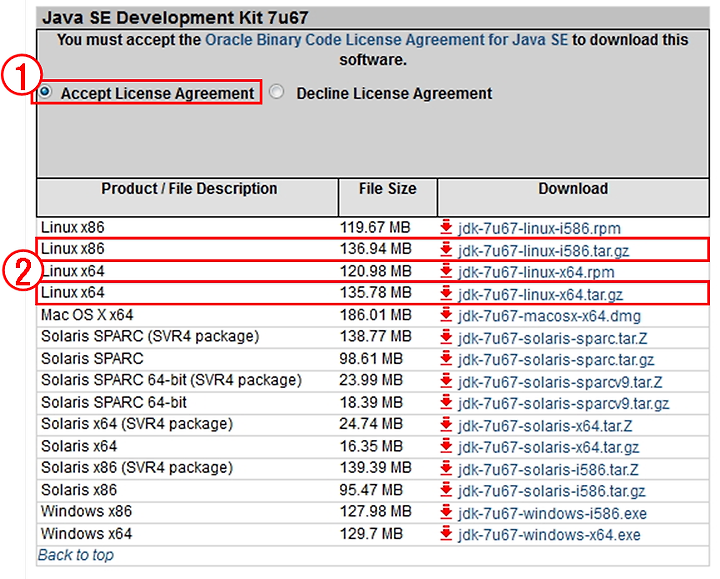This screenshot has height=579, width=720.
Task: Click the 136.94 MB file size
Action: (376, 249)
